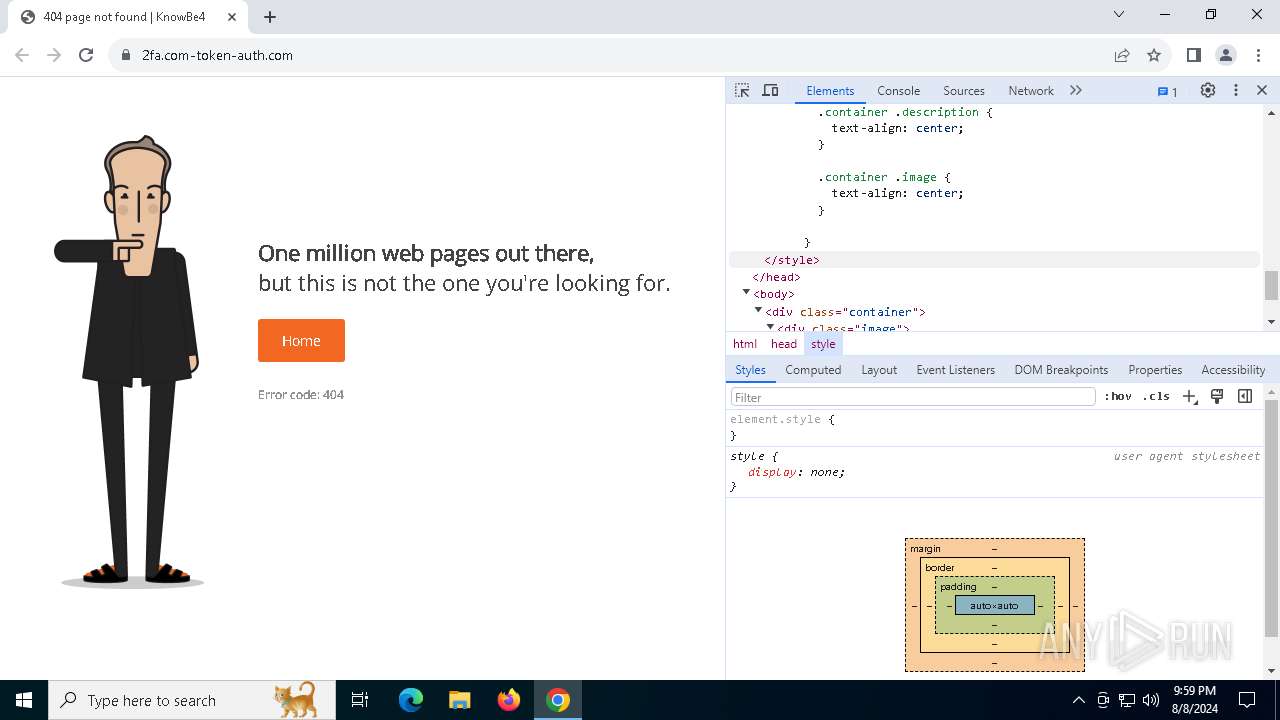Collapse the div class image node
Image resolution: width=1280 pixels, height=720 pixels.
(x=770, y=326)
